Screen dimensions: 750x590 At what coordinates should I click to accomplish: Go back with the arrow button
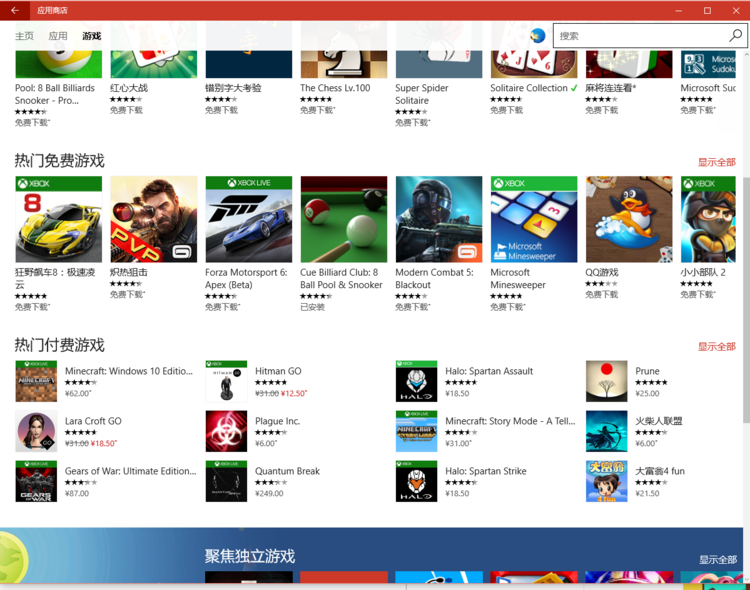coord(15,10)
